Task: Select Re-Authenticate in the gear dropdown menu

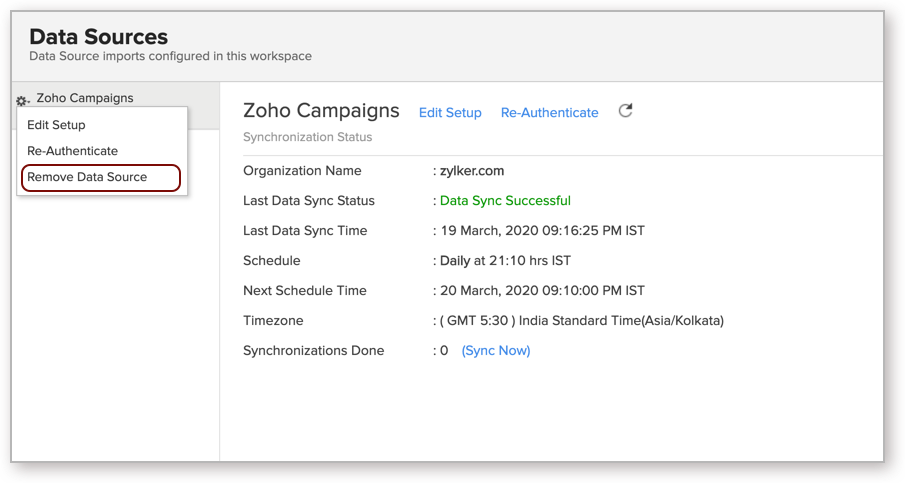Action: [x=72, y=151]
